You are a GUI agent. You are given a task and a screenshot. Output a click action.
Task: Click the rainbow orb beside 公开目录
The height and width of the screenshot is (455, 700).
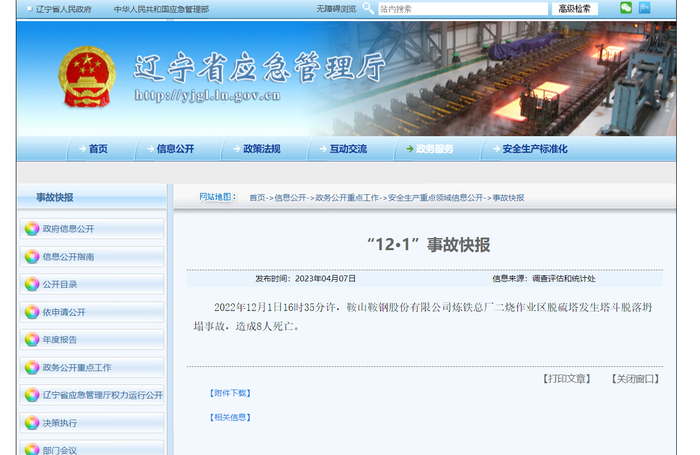coord(32,284)
